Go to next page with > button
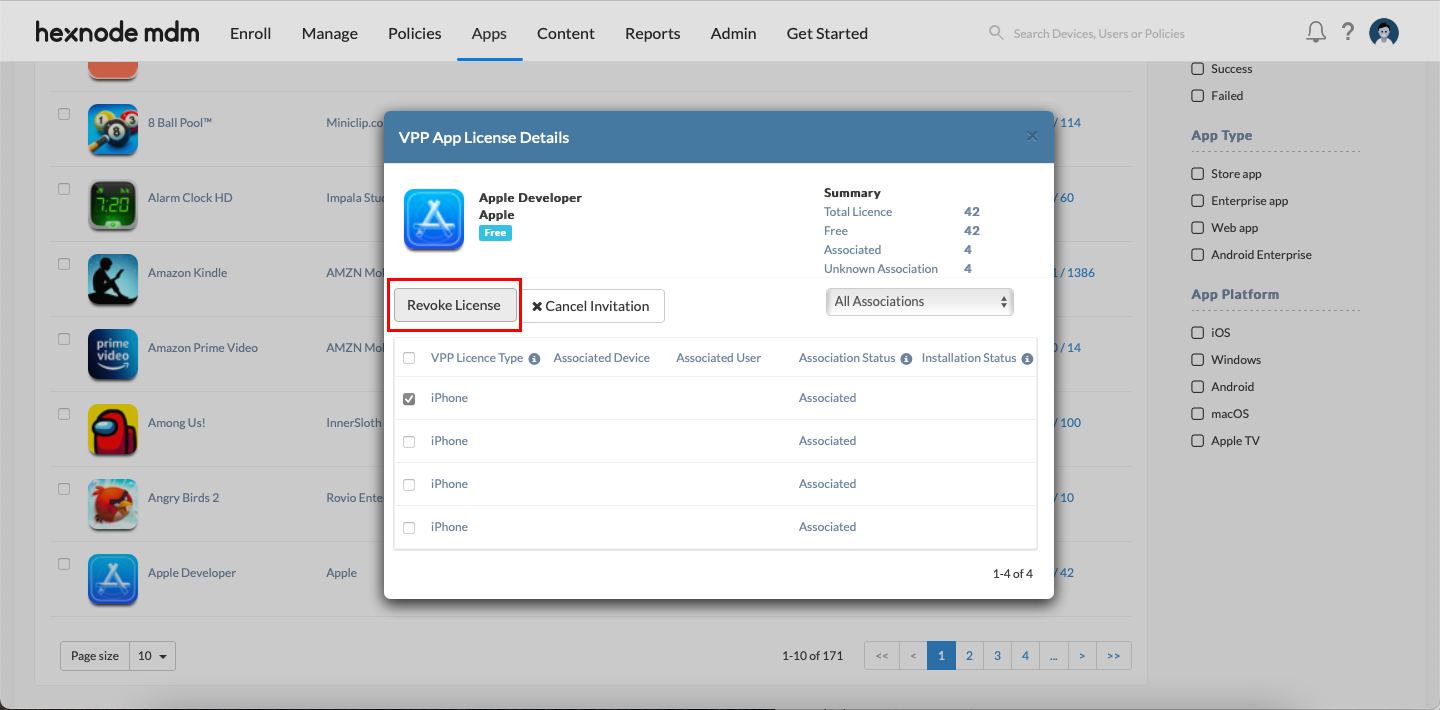 1082,656
